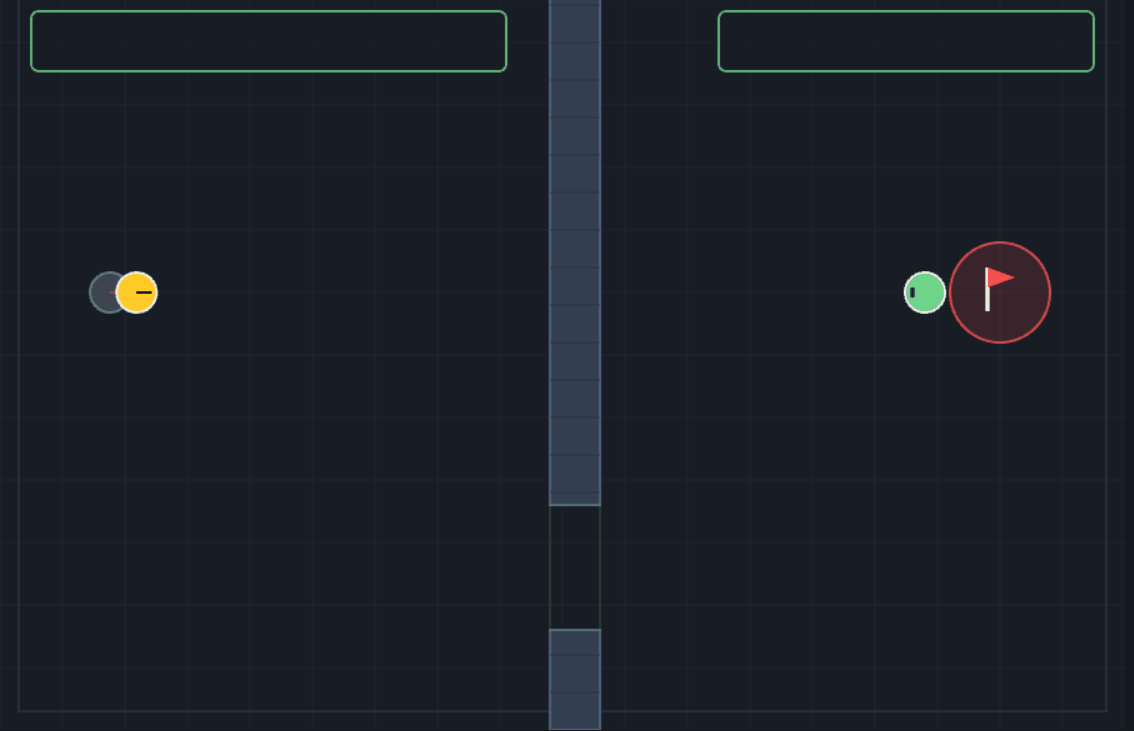Click the topmost tile of the center wall
This screenshot has width=1134, height=731.
coord(575,21)
